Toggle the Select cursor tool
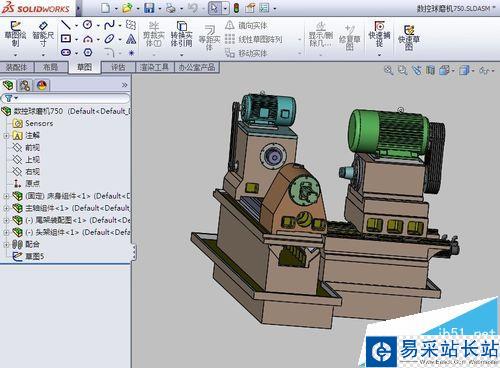The height and width of the screenshot is (368, 500). [x=214, y=8]
